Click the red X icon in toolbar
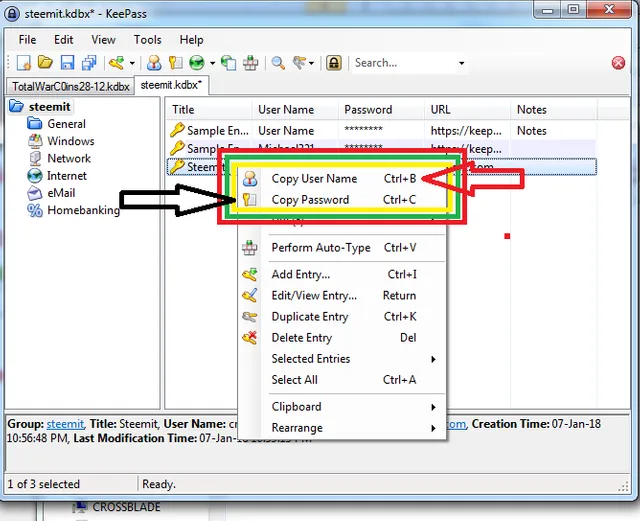The height and width of the screenshot is (521, 640). [x=618, y=63]
